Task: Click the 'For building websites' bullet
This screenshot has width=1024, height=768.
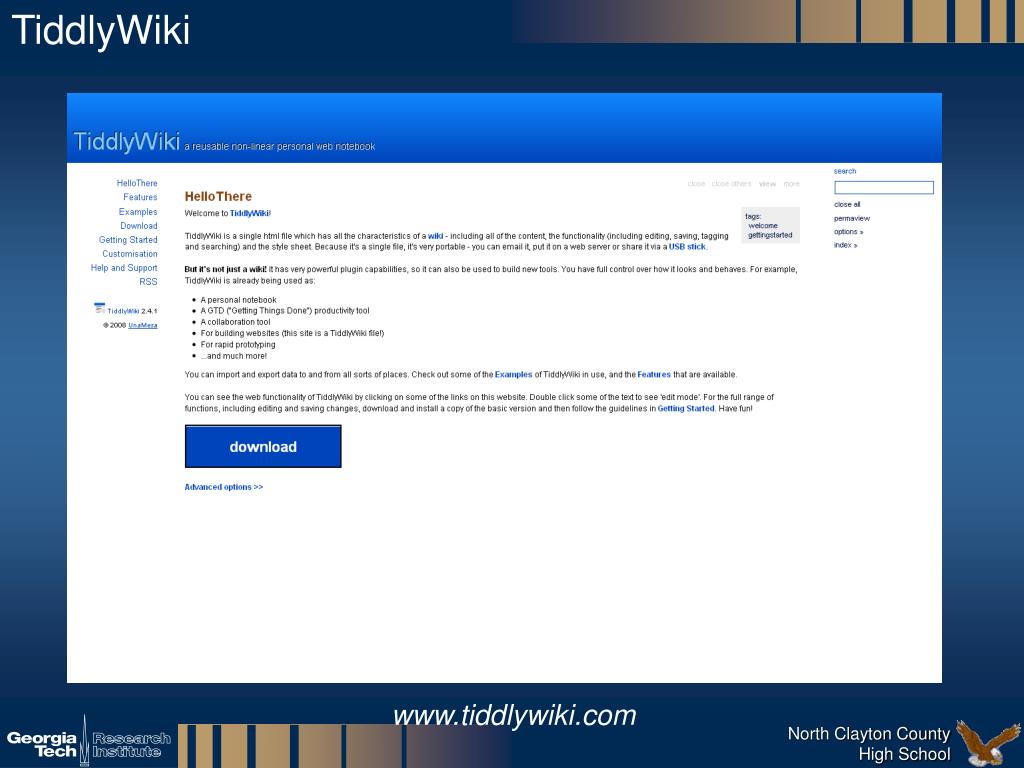Action: tap(292, 333)
